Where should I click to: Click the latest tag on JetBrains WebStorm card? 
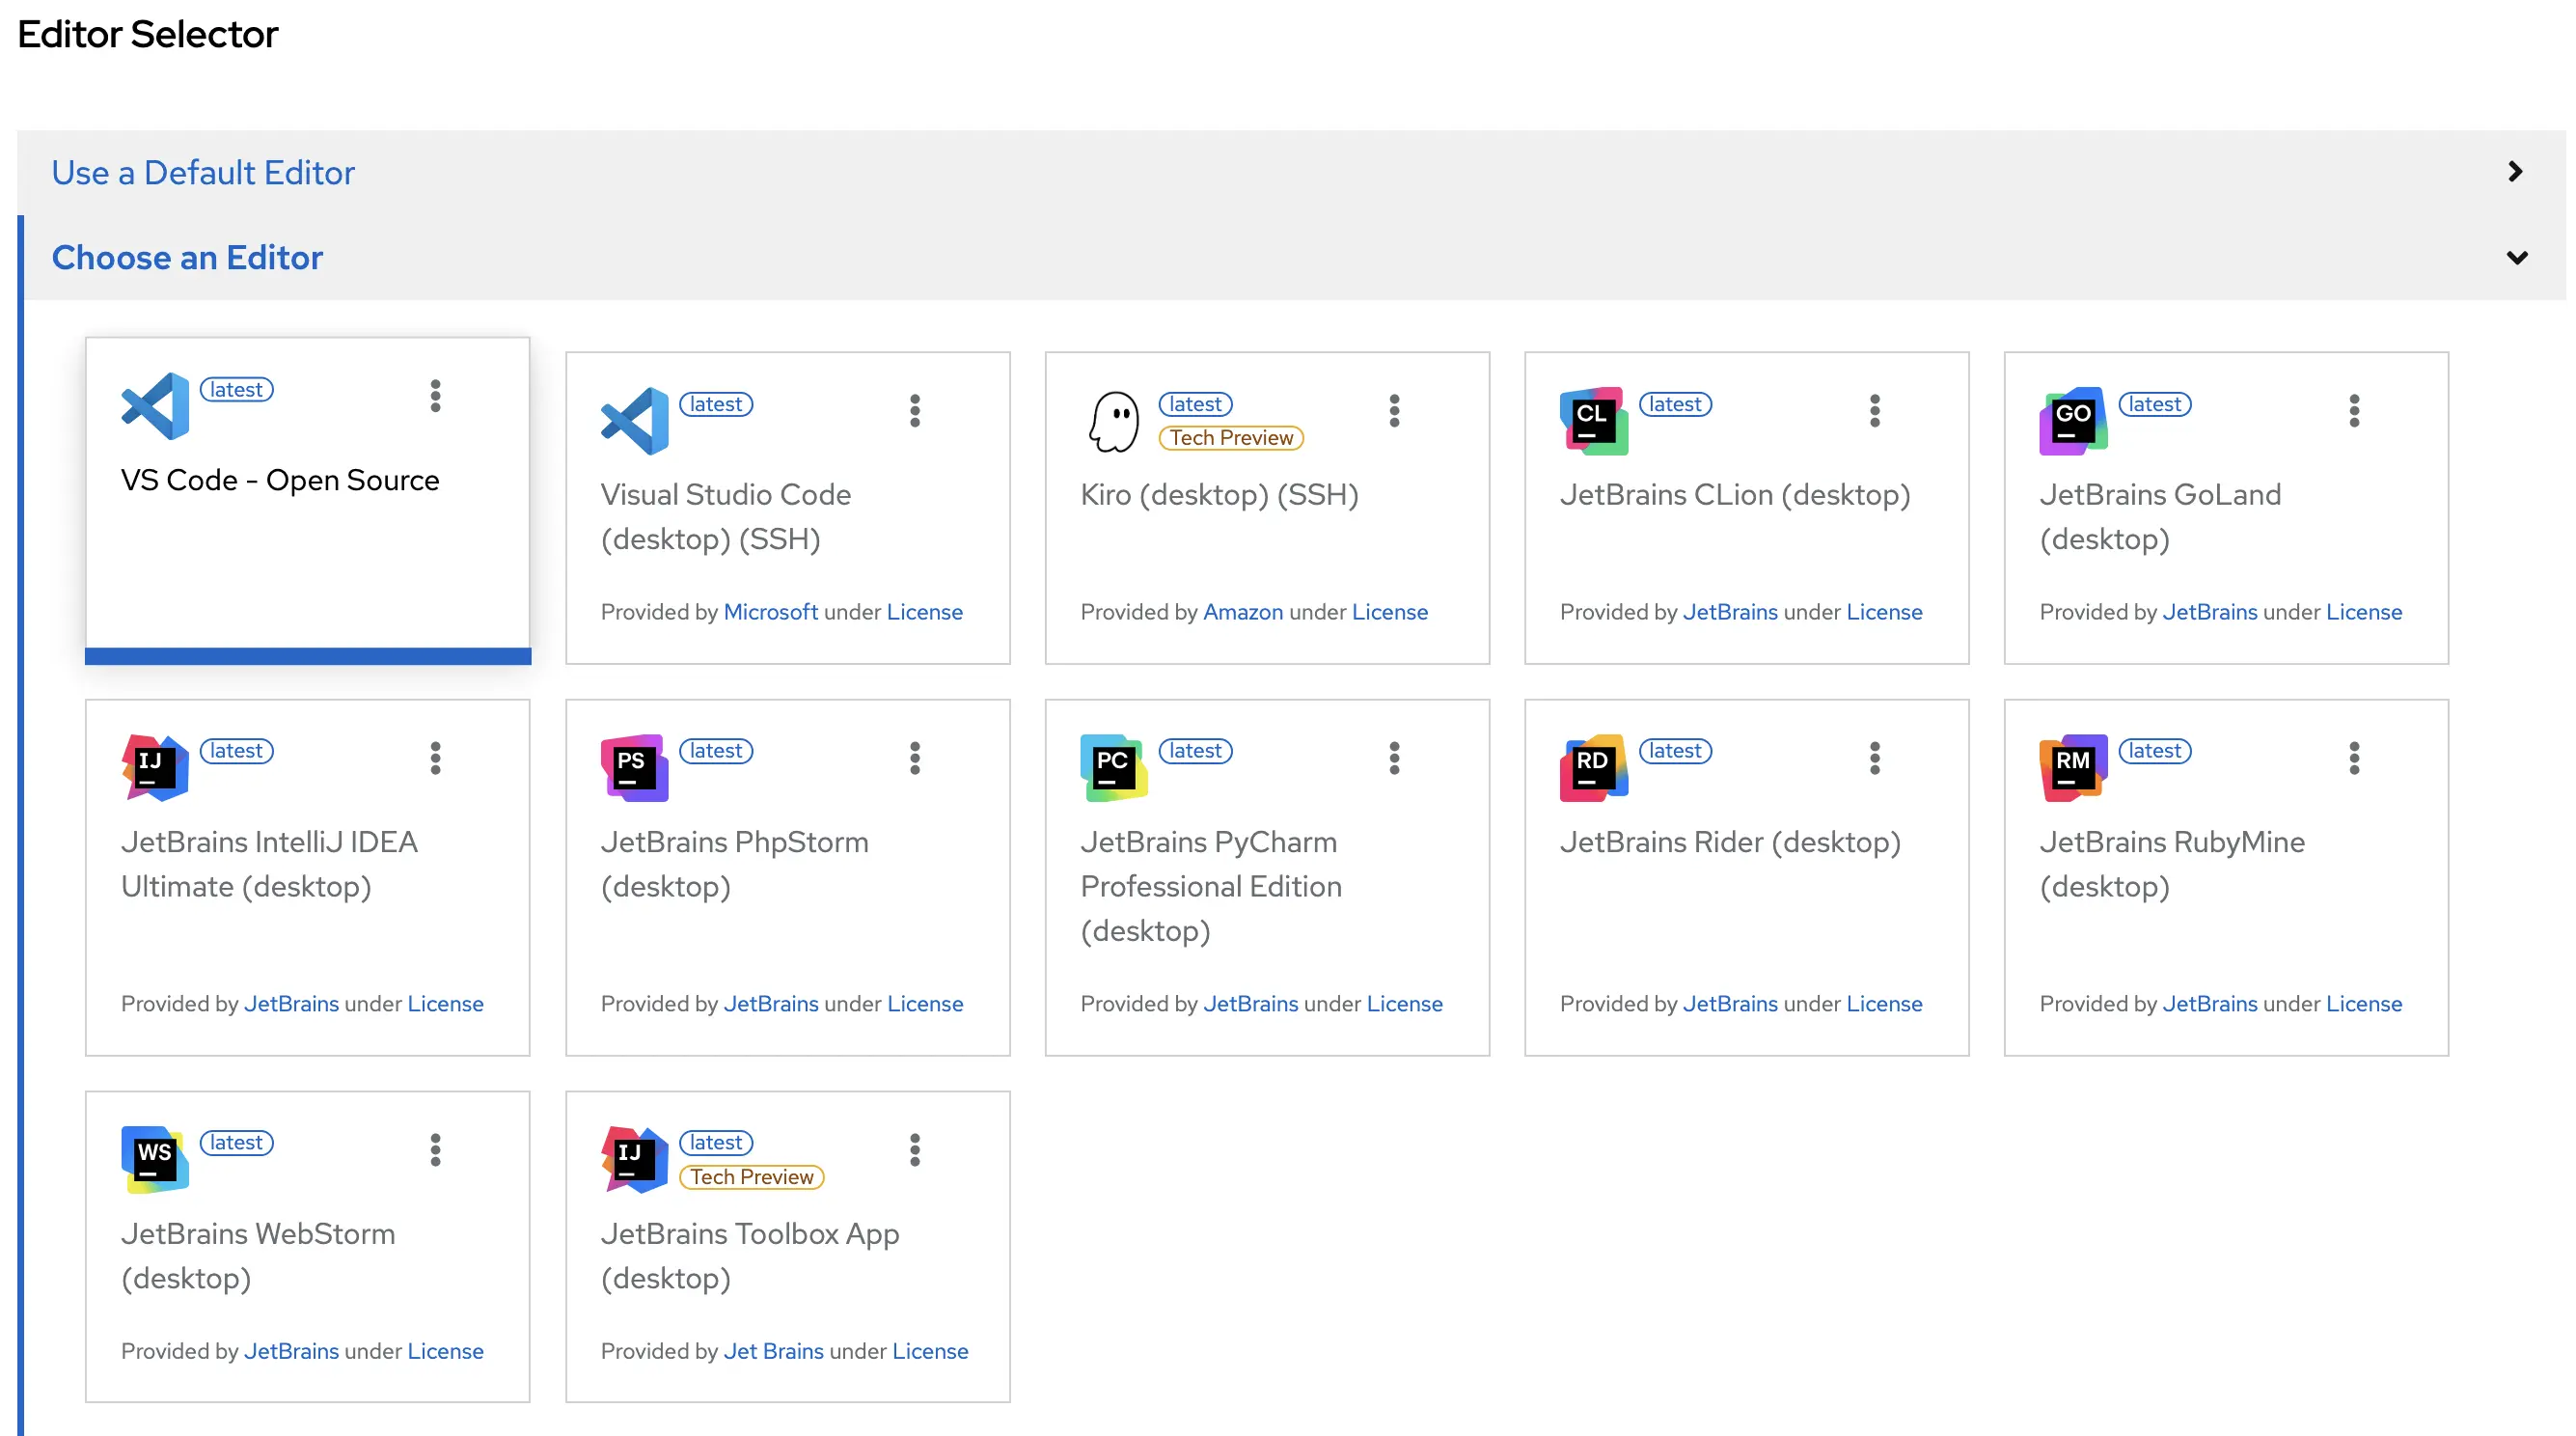click(x=237, y=1143)
